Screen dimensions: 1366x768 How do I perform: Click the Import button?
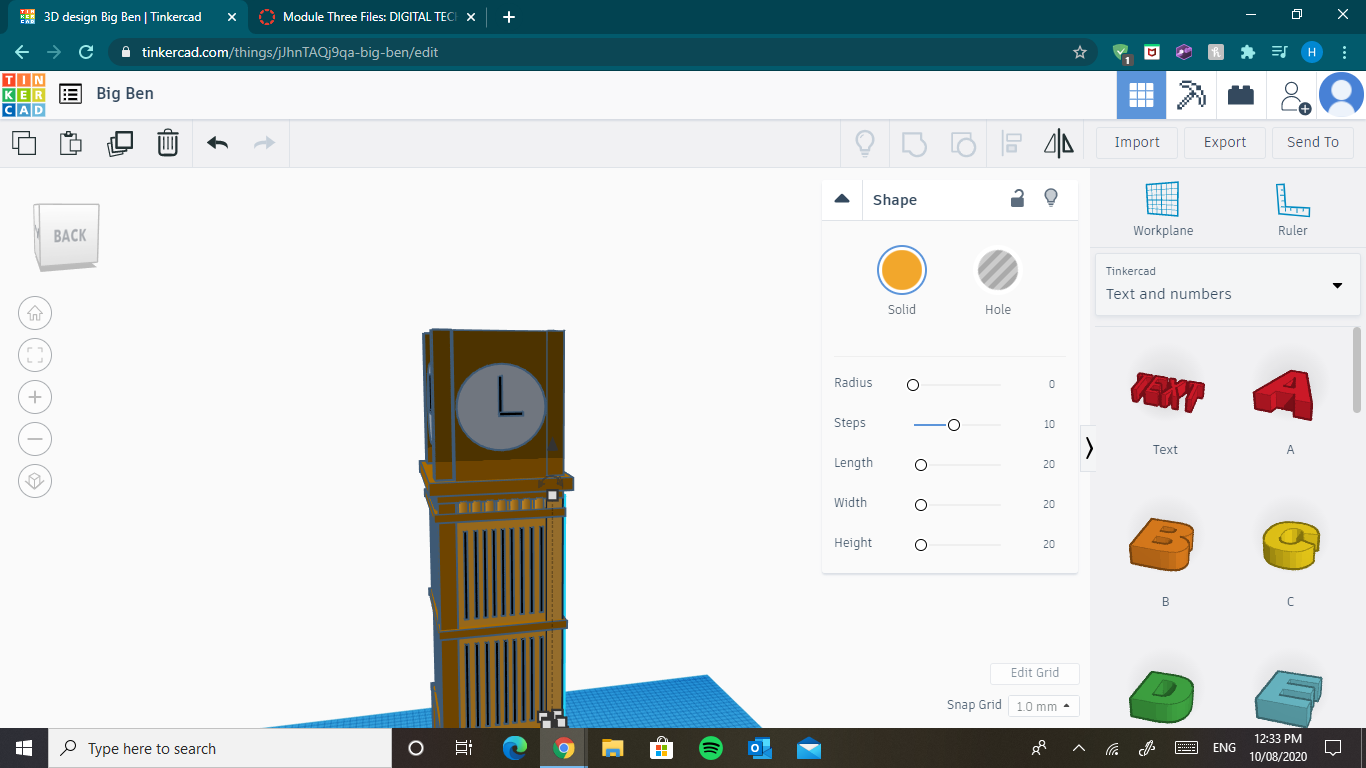(x=1137, y=142)
